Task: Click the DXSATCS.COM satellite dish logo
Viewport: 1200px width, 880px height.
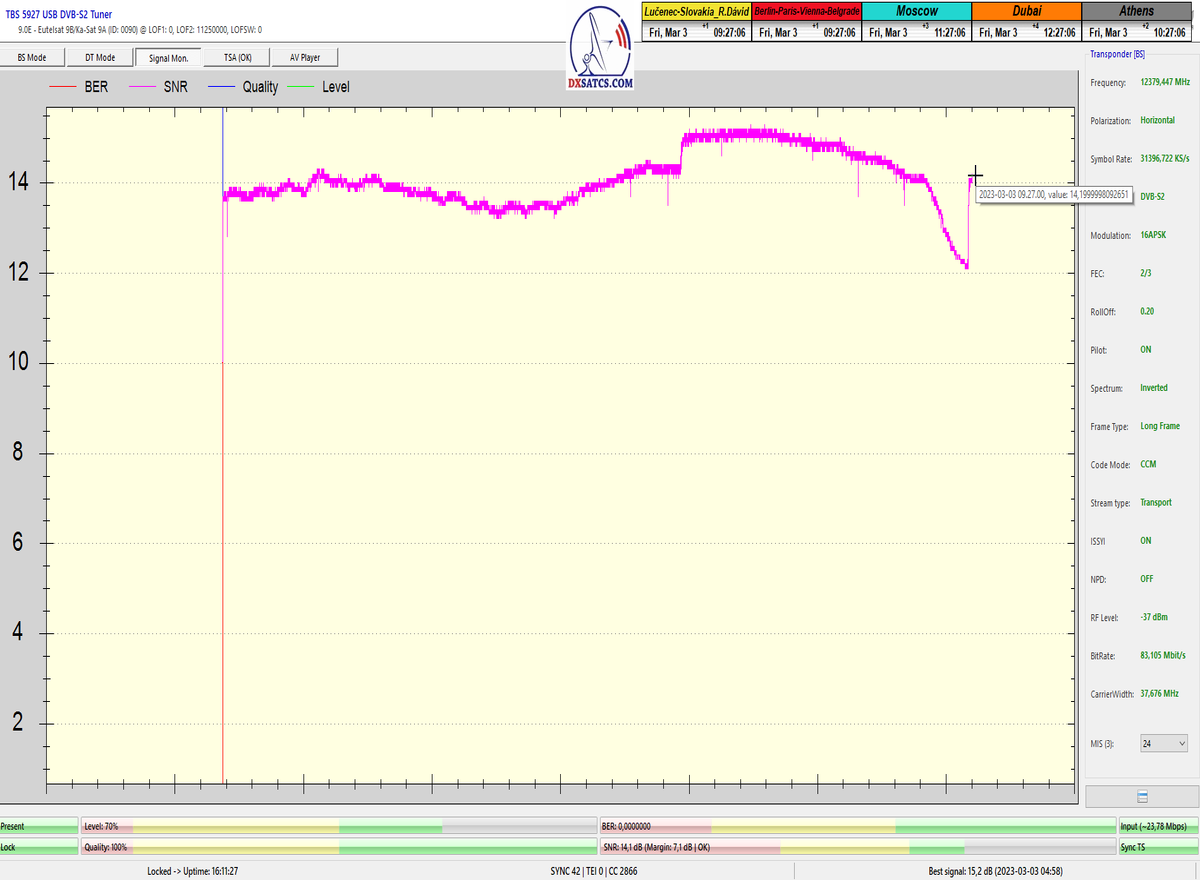Action: pos(600,50)
